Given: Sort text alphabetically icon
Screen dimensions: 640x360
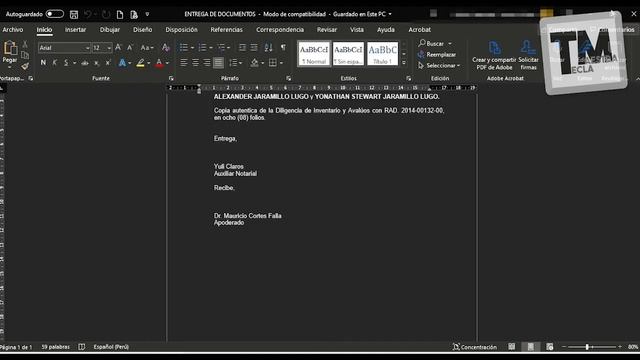Looking at the screenshot, I should pos(268,48).
